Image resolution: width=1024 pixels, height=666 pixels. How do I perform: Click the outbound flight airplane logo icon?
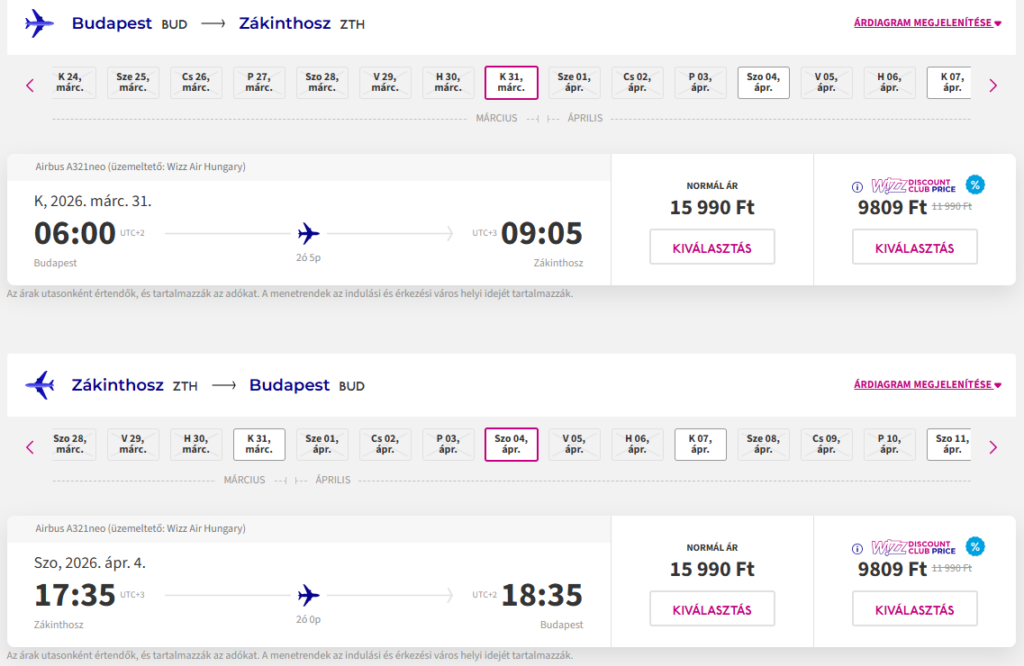tap(39, 23)
